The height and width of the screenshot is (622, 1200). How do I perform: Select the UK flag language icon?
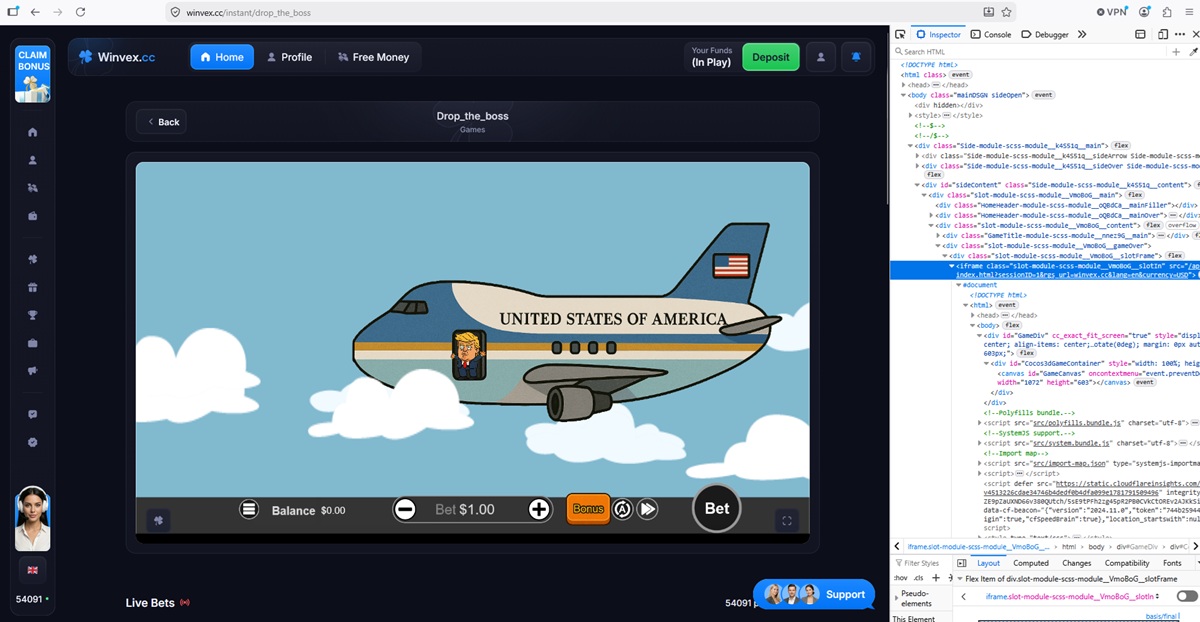click(x=33, y=570)
